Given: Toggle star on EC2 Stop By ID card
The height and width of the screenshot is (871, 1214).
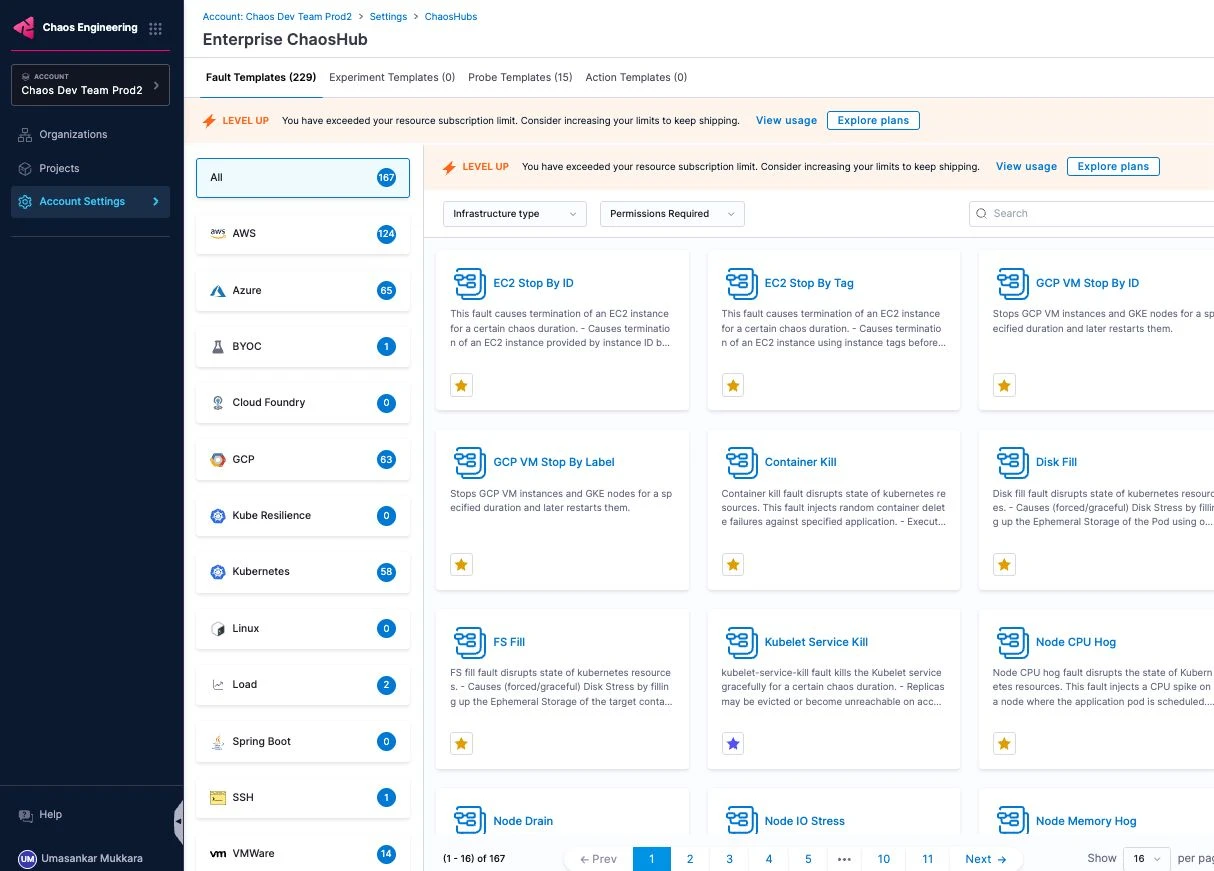Looking at the screenshot, I should 461,385.
